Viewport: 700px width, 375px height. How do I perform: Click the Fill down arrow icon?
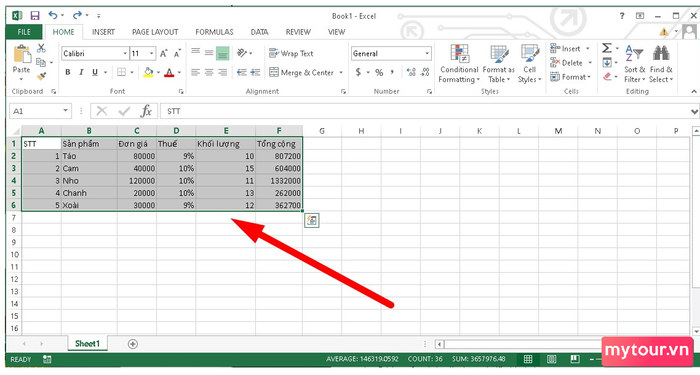[607, 62]
